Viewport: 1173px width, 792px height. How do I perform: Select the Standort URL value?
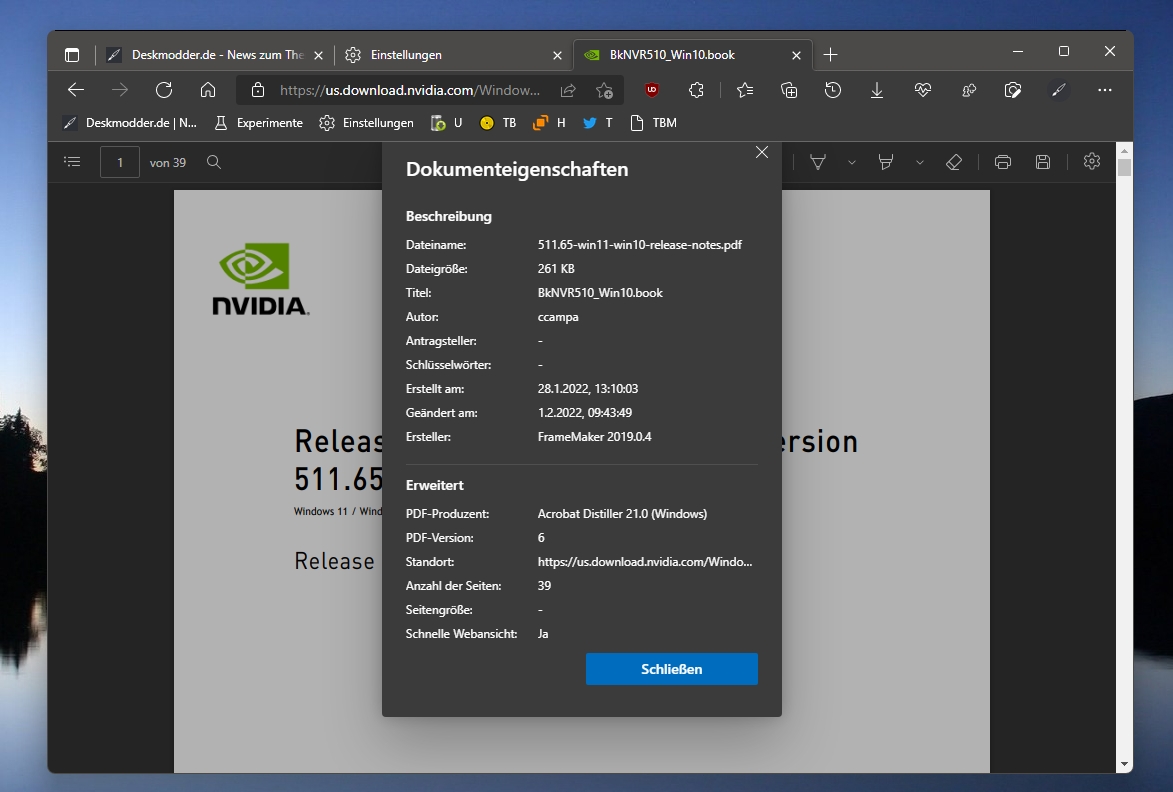(645, 562)
